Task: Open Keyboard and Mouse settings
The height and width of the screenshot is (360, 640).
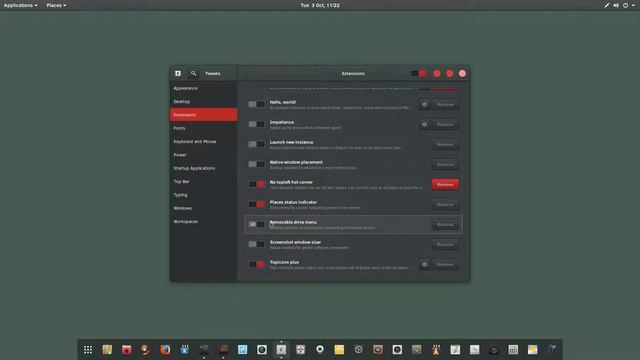Action: 203,142
